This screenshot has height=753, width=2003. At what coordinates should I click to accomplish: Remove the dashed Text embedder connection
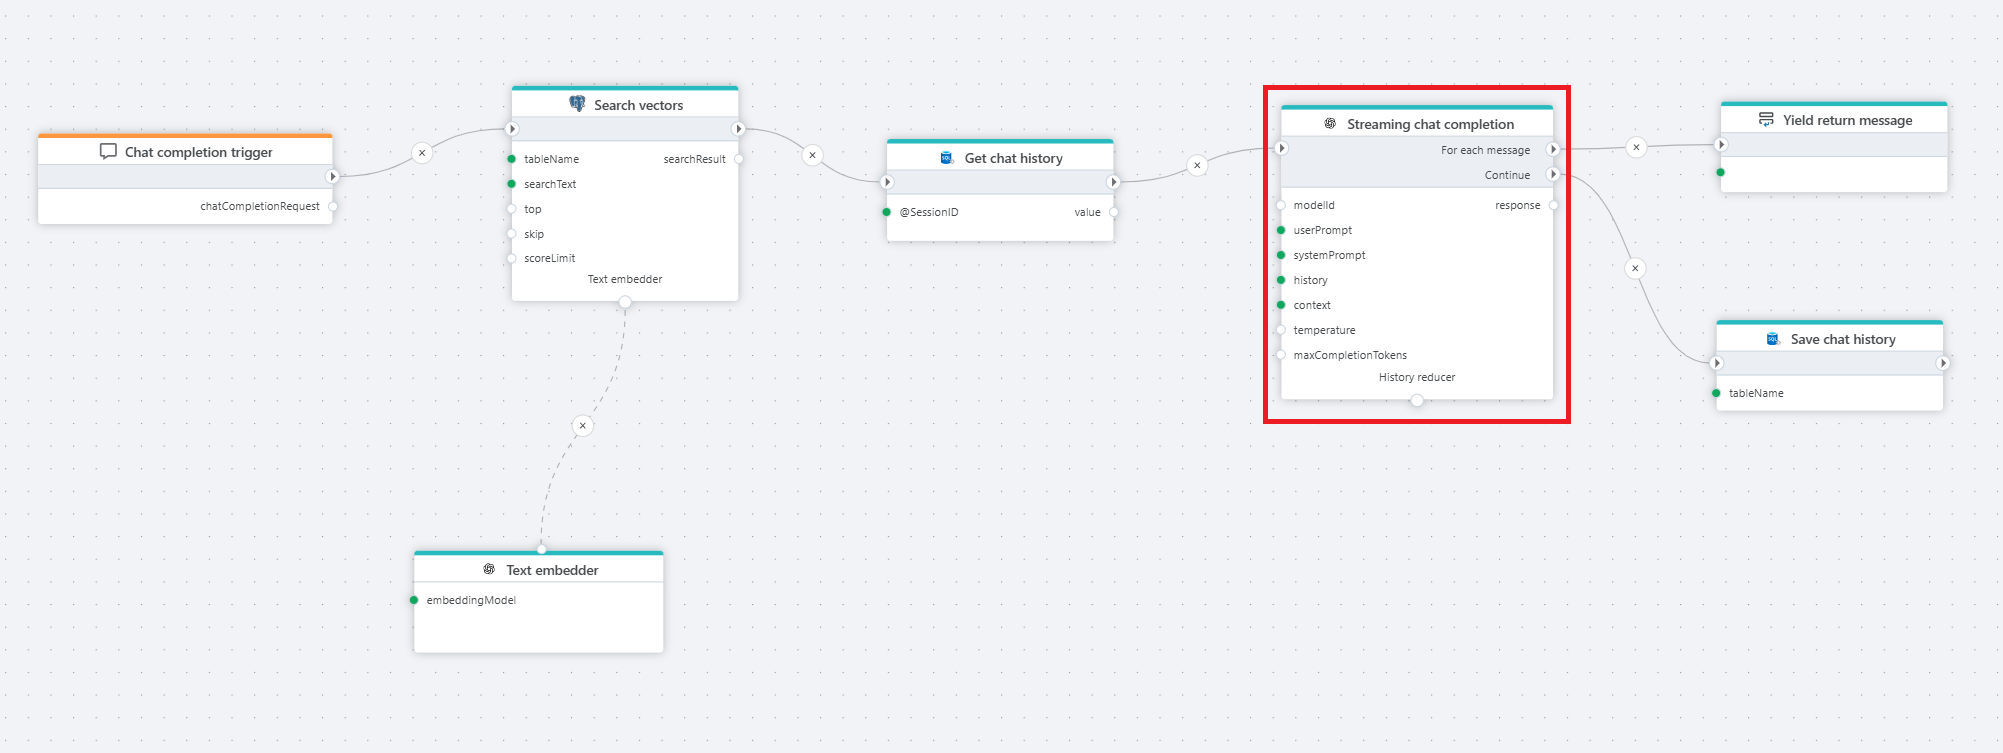(583, 426)
